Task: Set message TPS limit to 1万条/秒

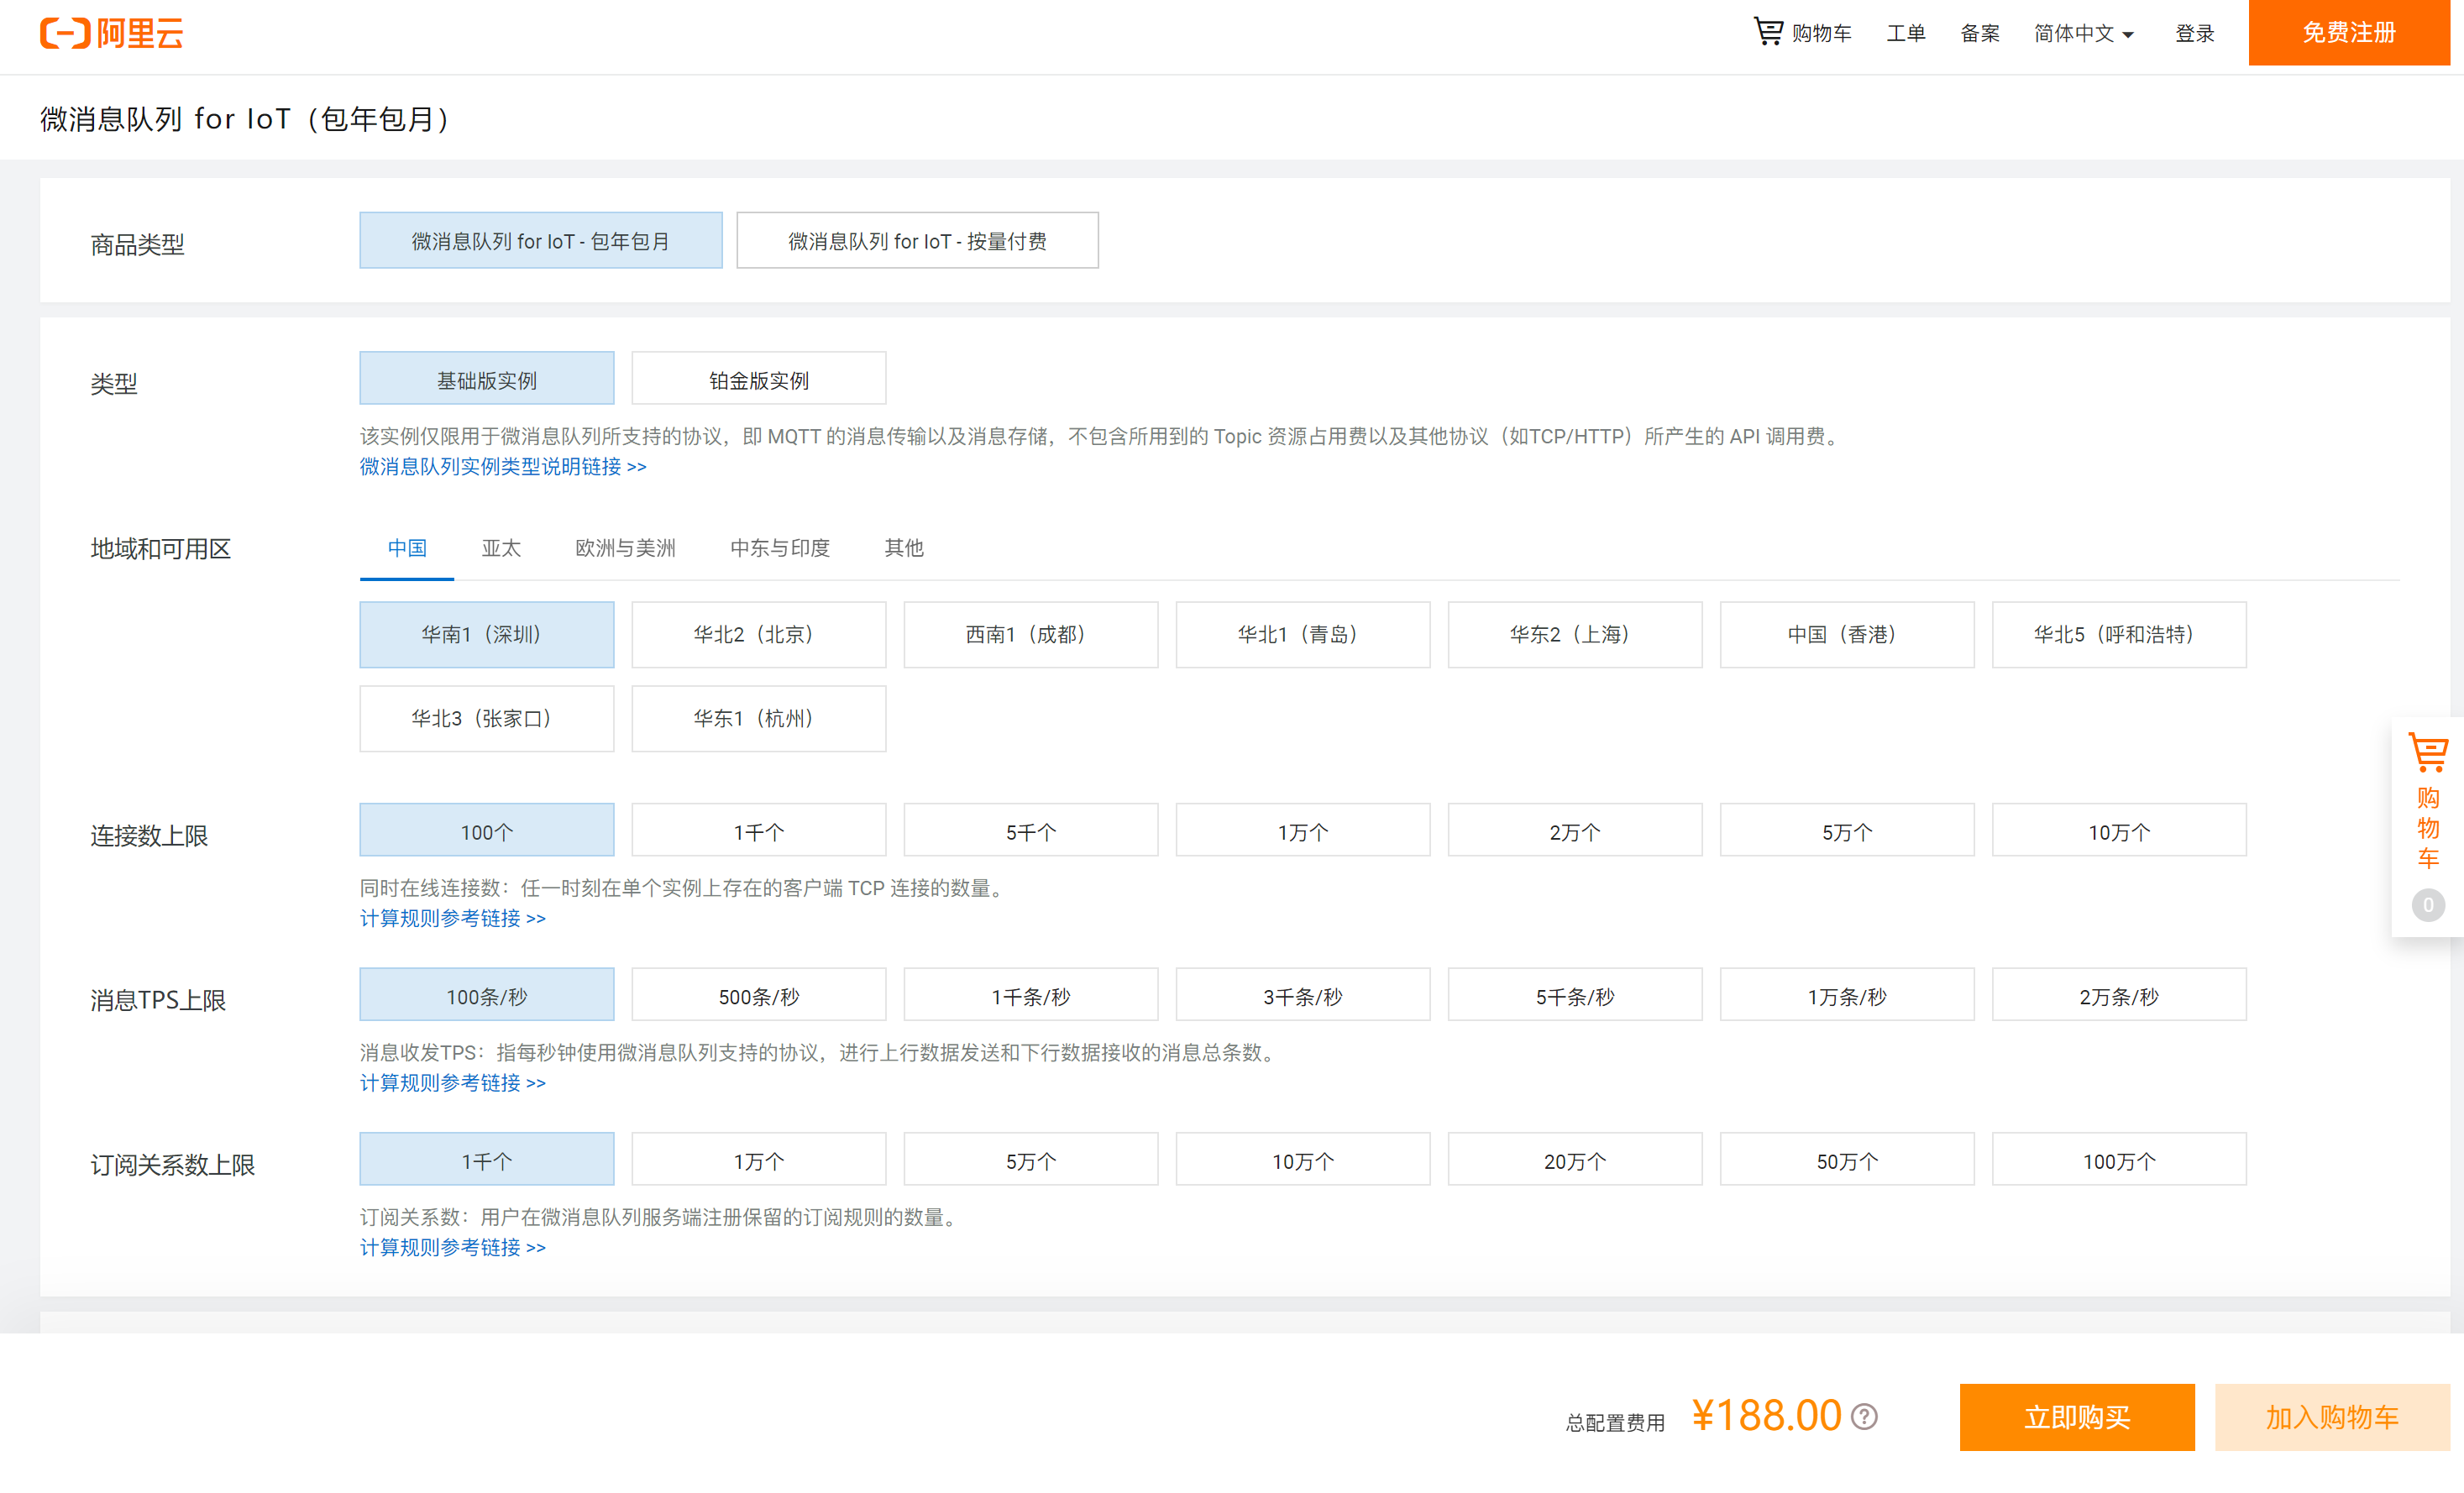Action: click(x=1846, y=996)
